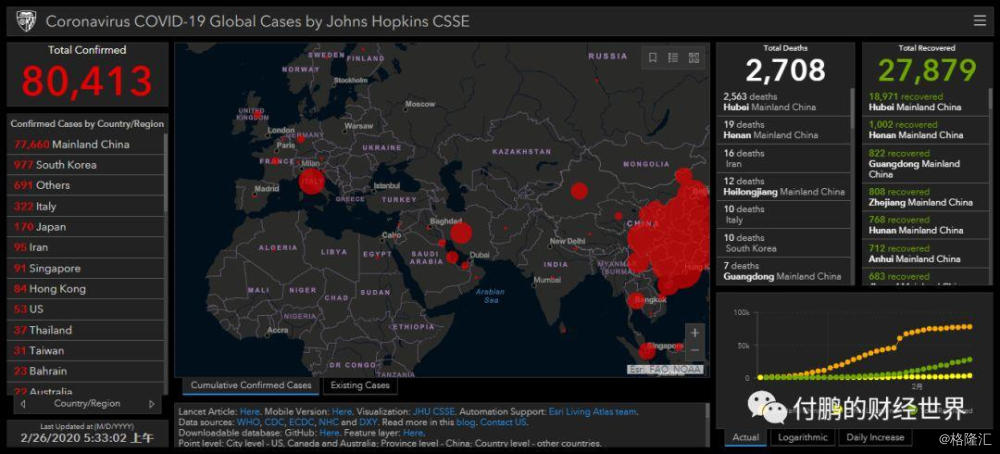The image size is (1000, 454).
Task: Select the Daily Increase chart tab
Action: (873, 437)
